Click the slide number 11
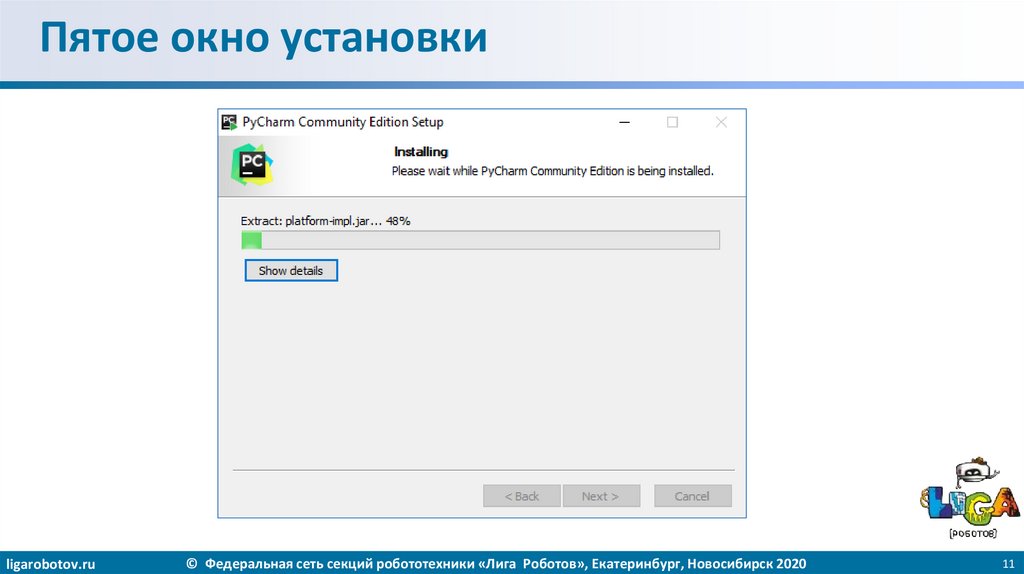This screenshot has height=574, width=1024. 1008,564
